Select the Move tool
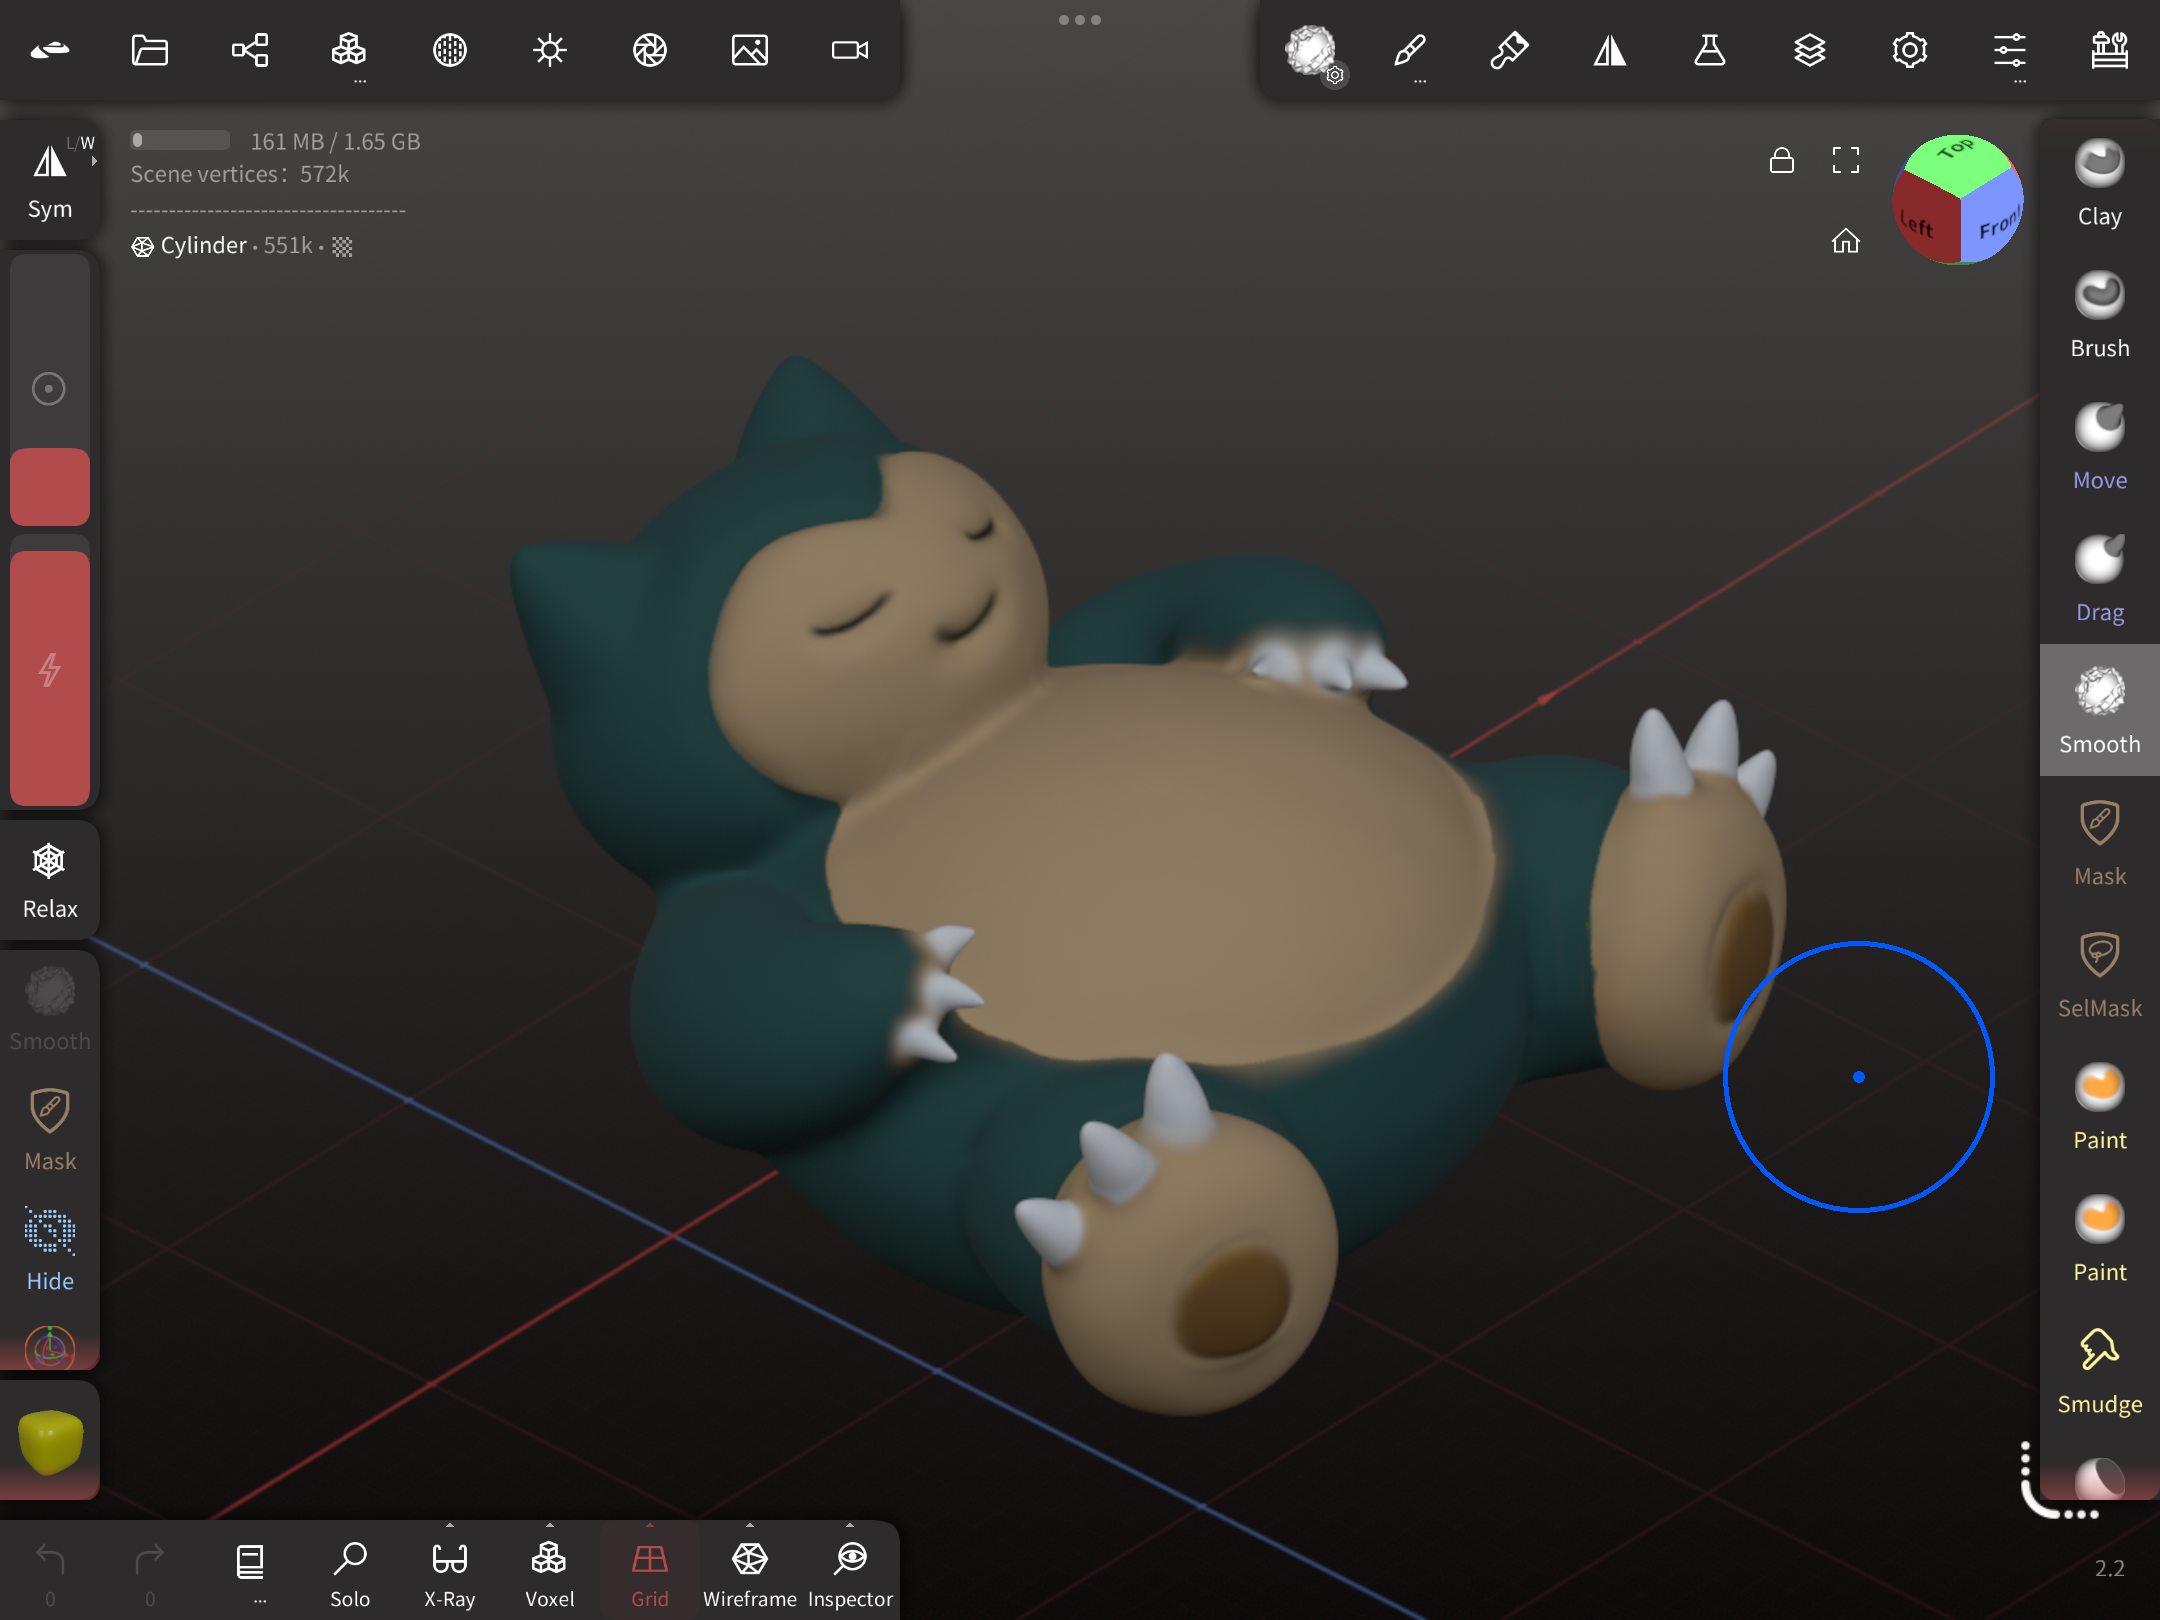This screenshot has width=2160, height=1620. tap(2099, 447)
